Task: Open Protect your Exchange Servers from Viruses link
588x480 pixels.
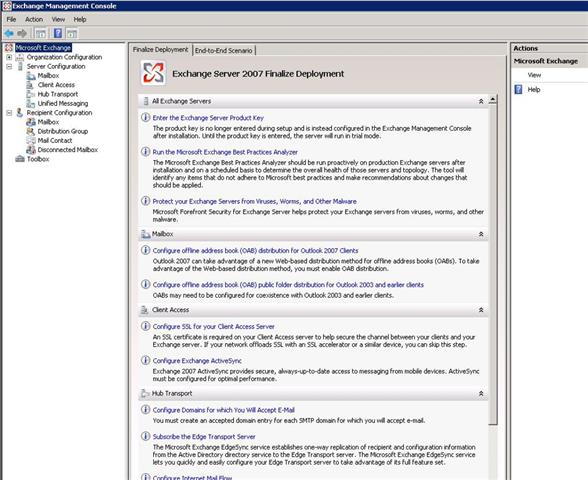Action: click(x=254, y=201)
